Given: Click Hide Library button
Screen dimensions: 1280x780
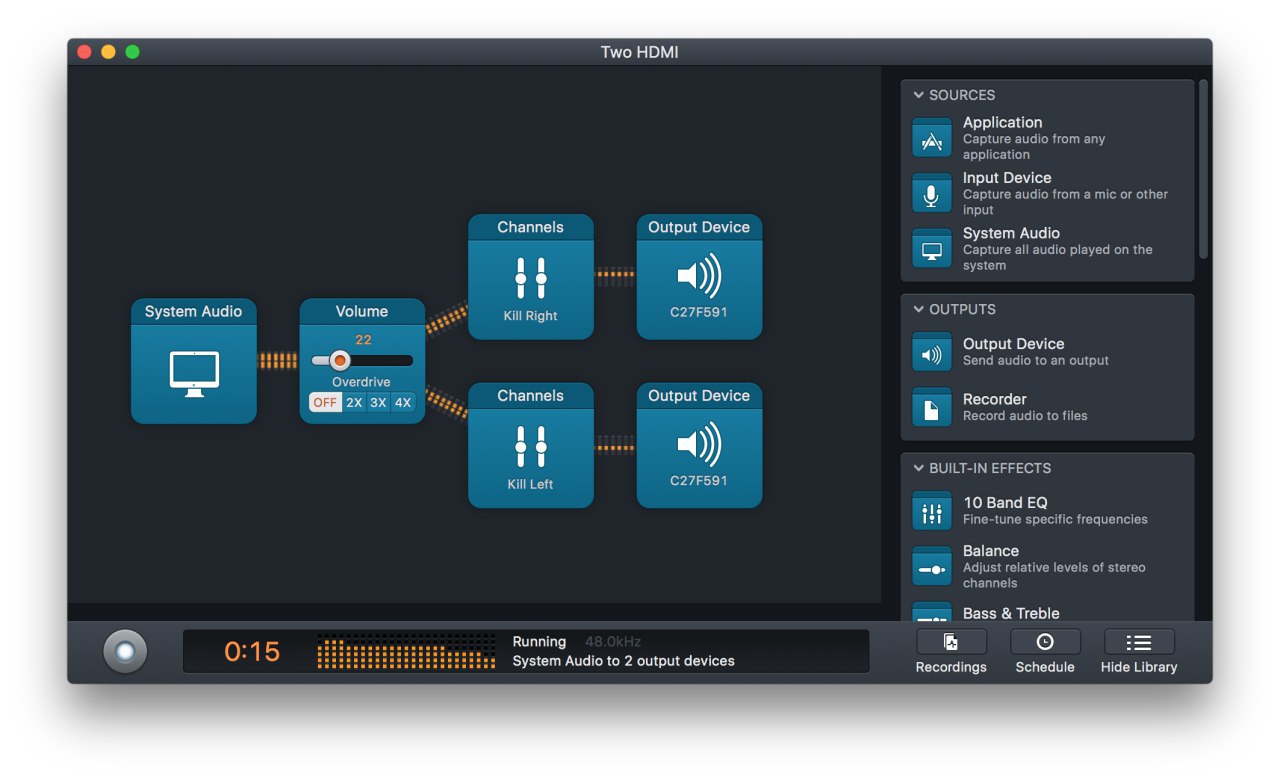Looking at the screenshot, I should [1139, 642].
